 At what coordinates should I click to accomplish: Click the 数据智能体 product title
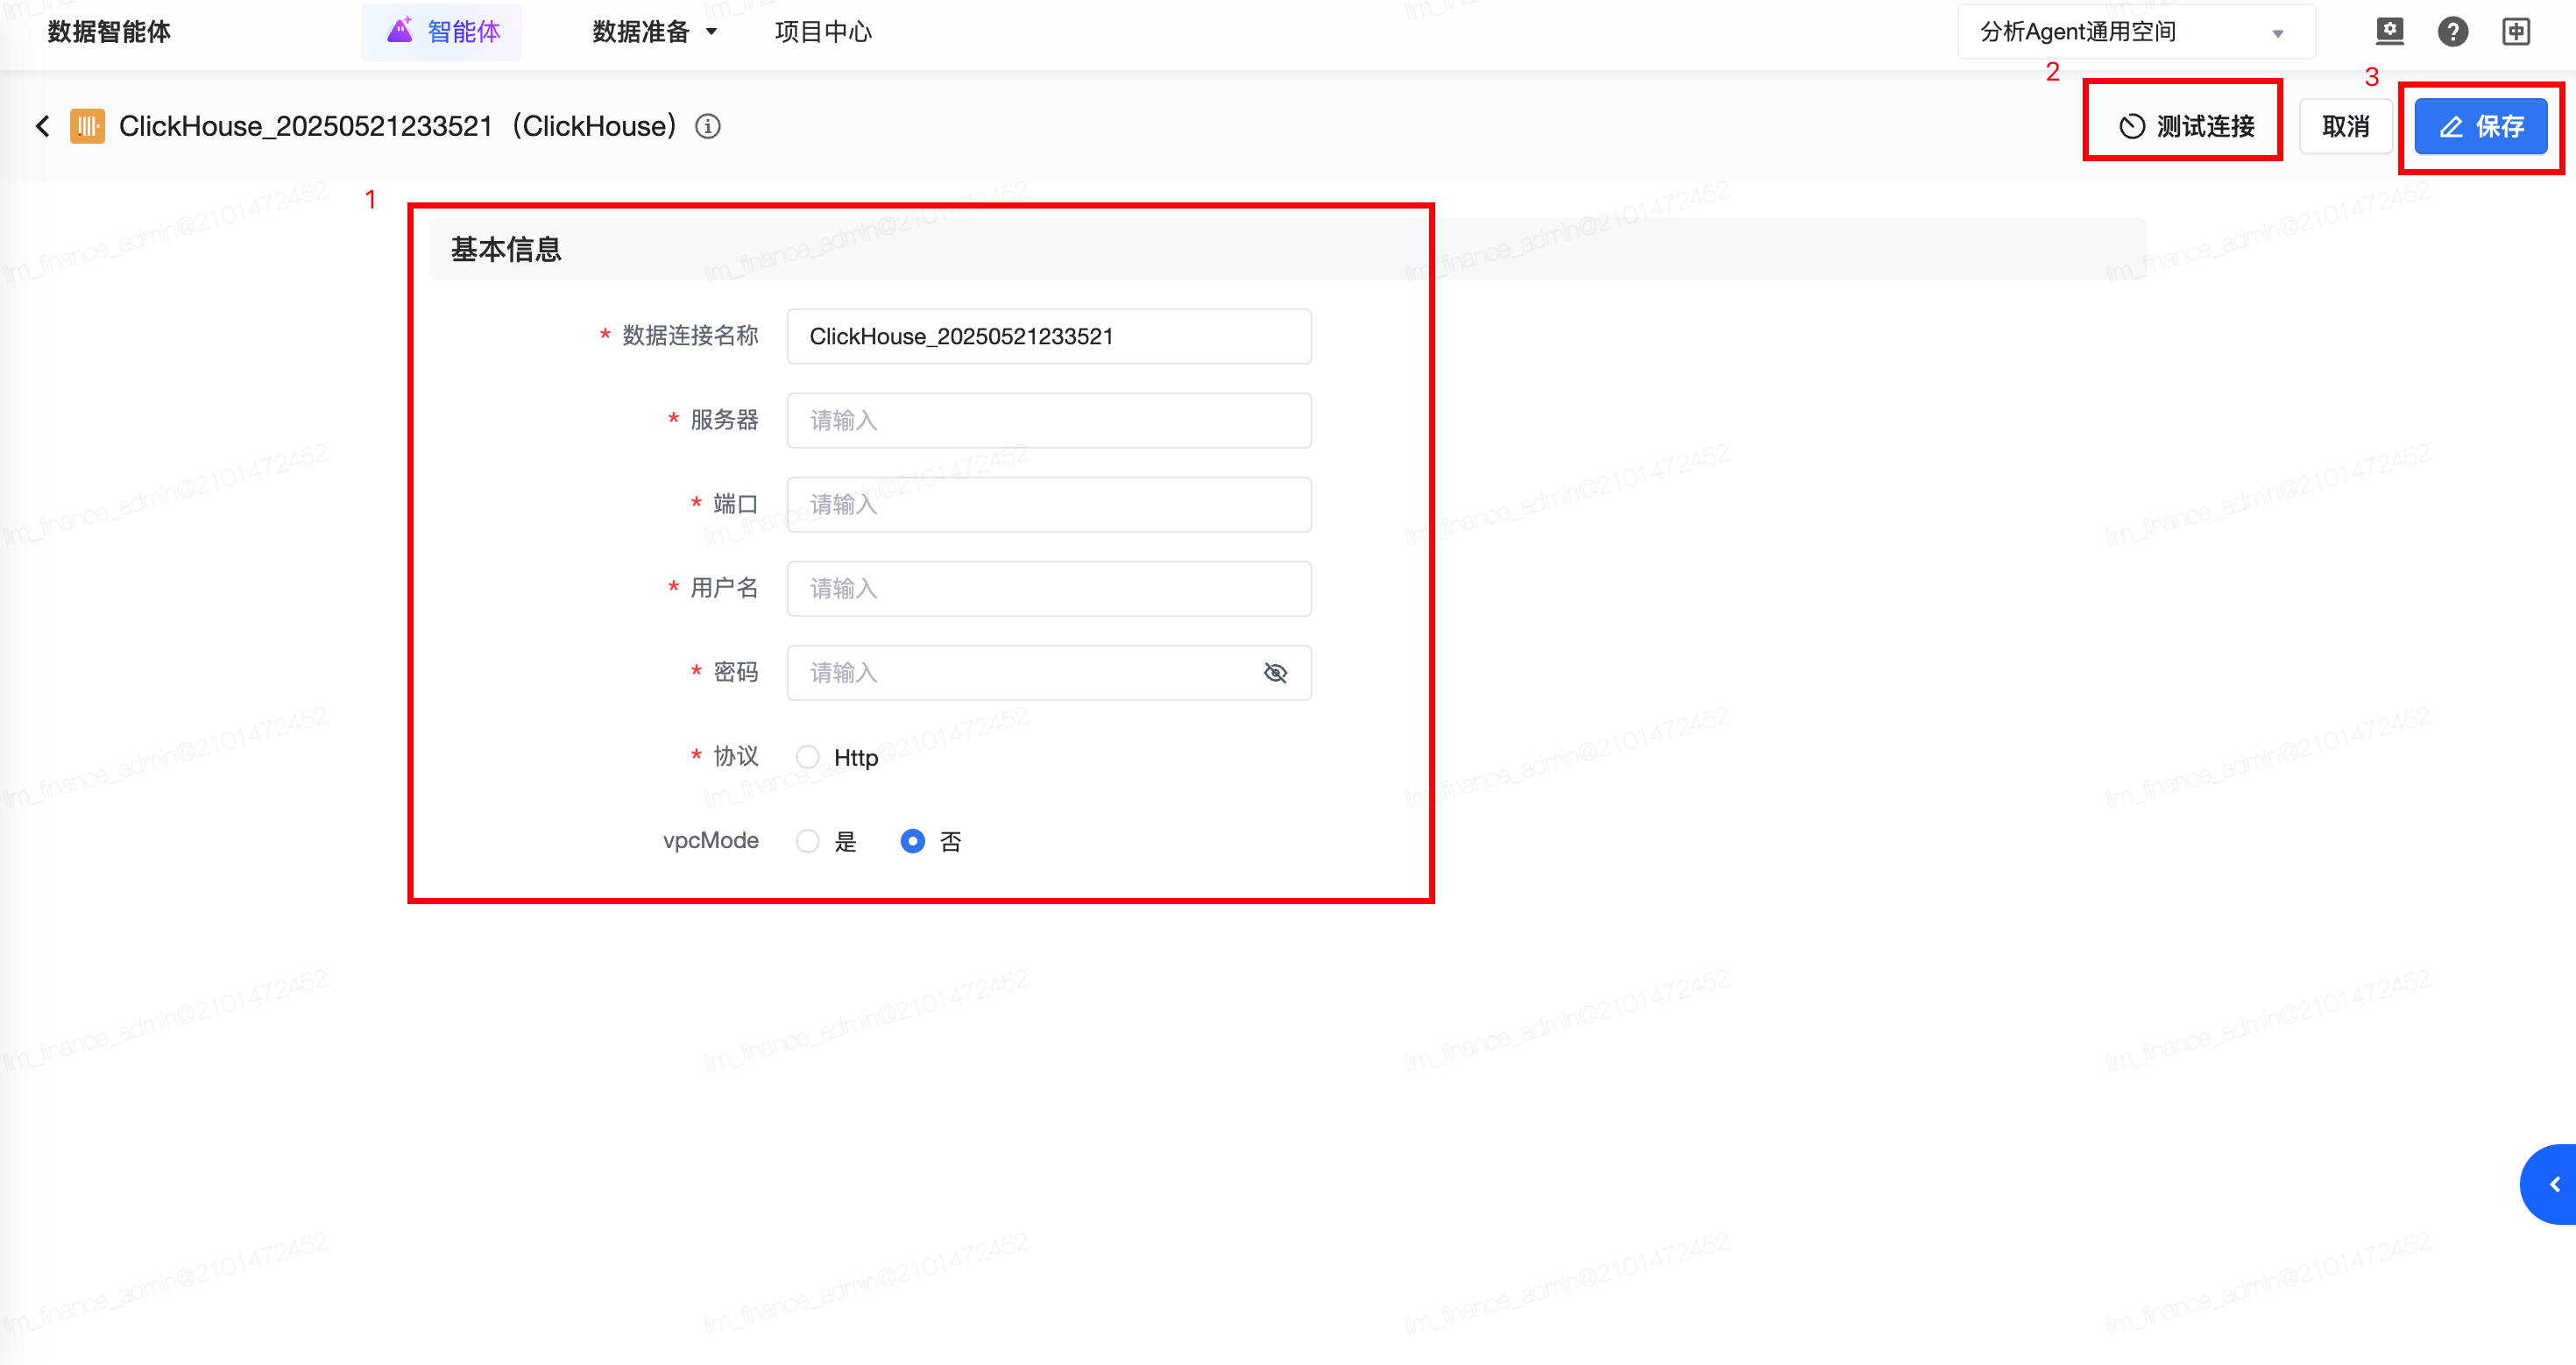[109, 32]
